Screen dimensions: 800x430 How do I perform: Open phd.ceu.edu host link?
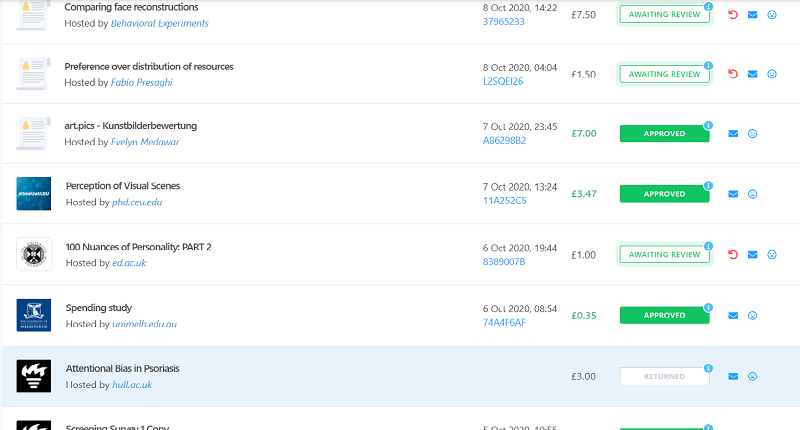137,202
